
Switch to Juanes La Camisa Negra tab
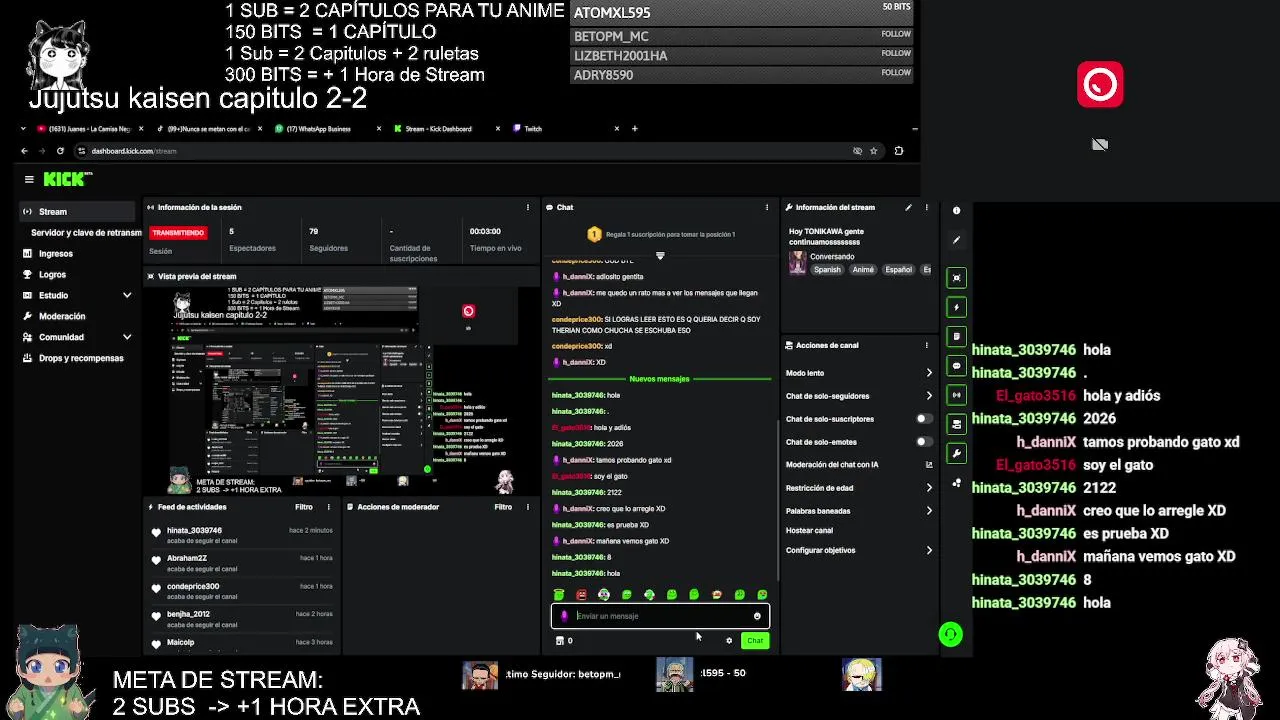click(x=88, y=129)
